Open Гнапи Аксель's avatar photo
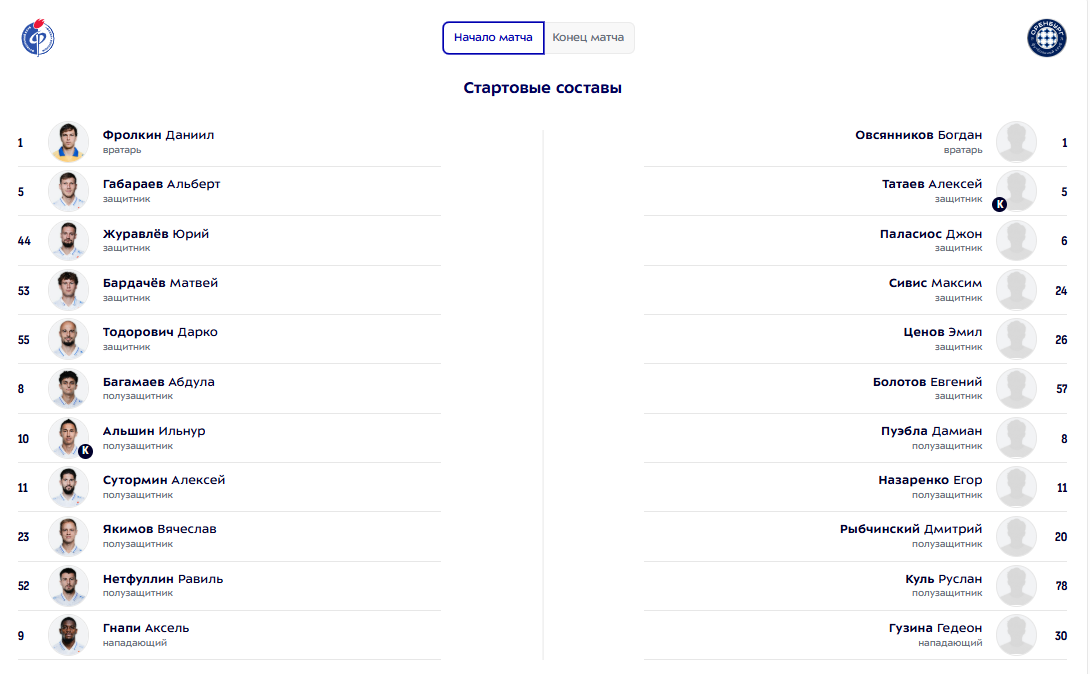Image resolution: width=1090 pixels, height=674 pixels. 68,635
